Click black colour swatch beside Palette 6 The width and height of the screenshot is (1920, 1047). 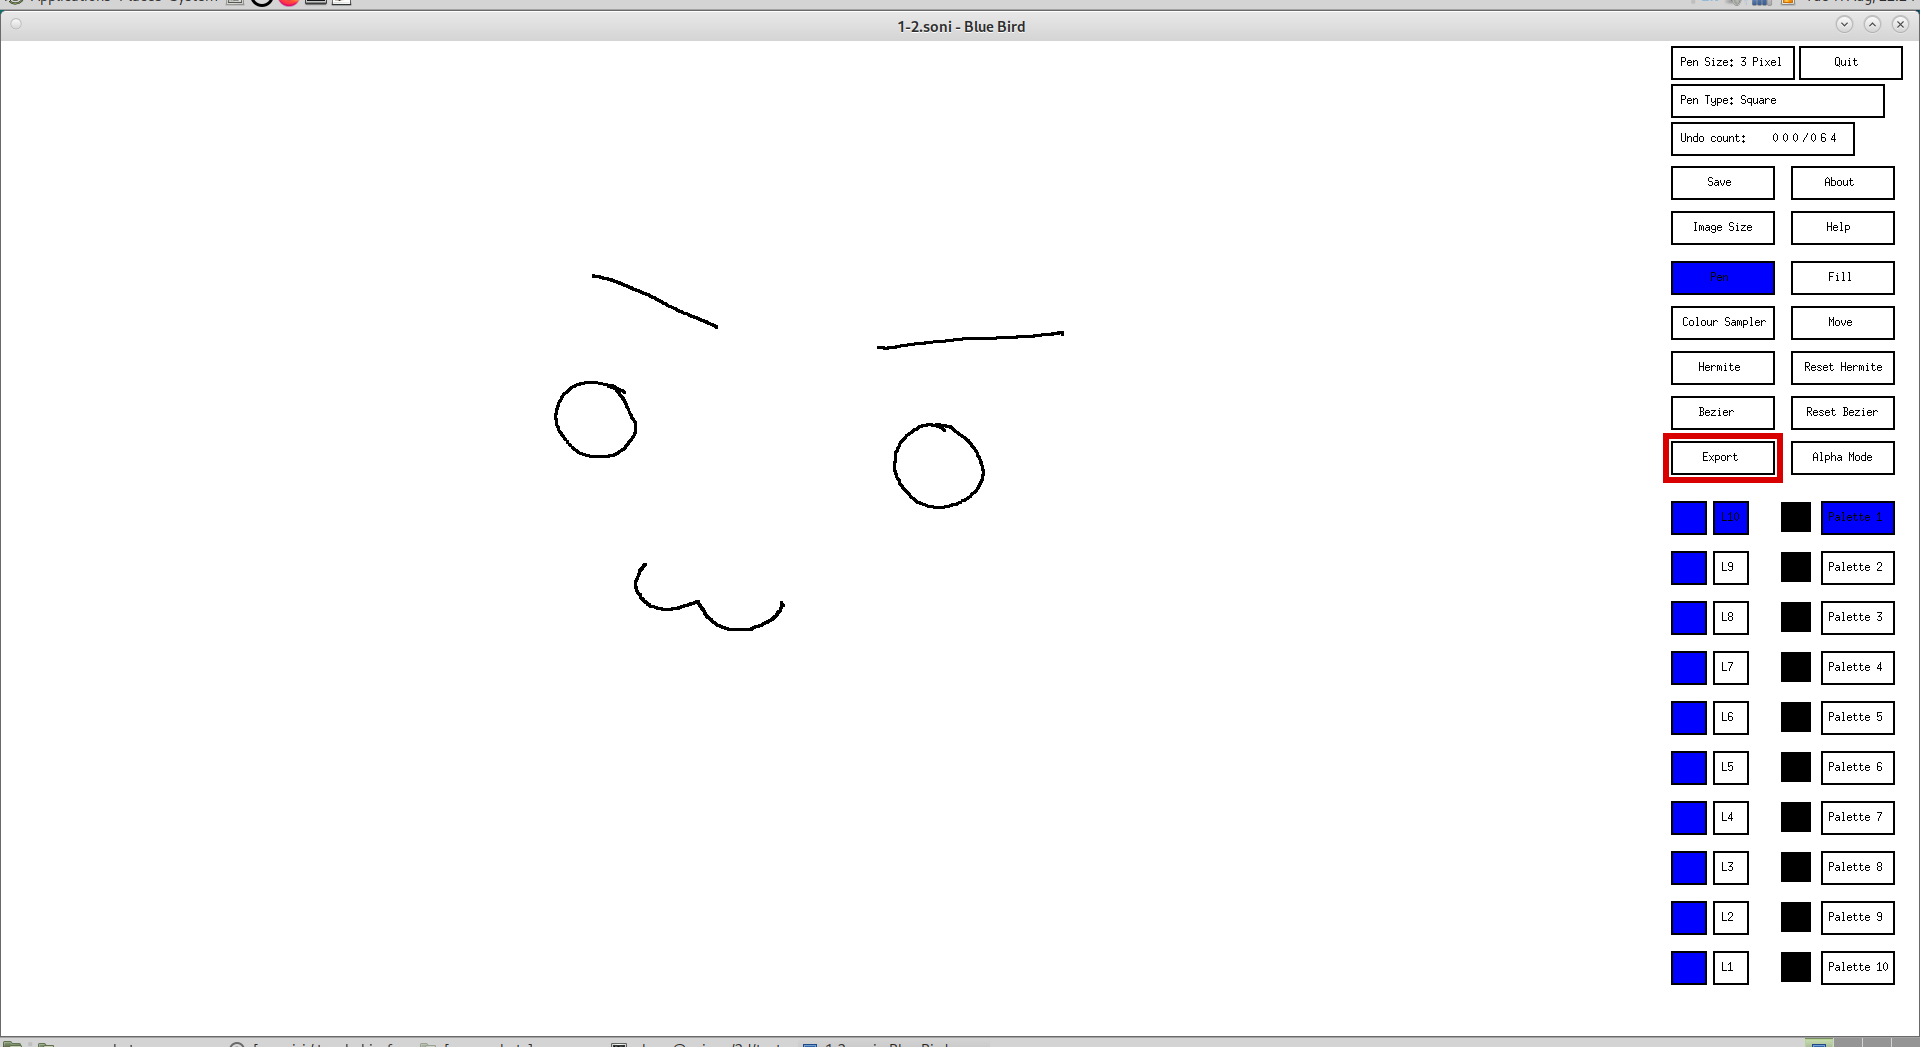[x=1796, y=767]
